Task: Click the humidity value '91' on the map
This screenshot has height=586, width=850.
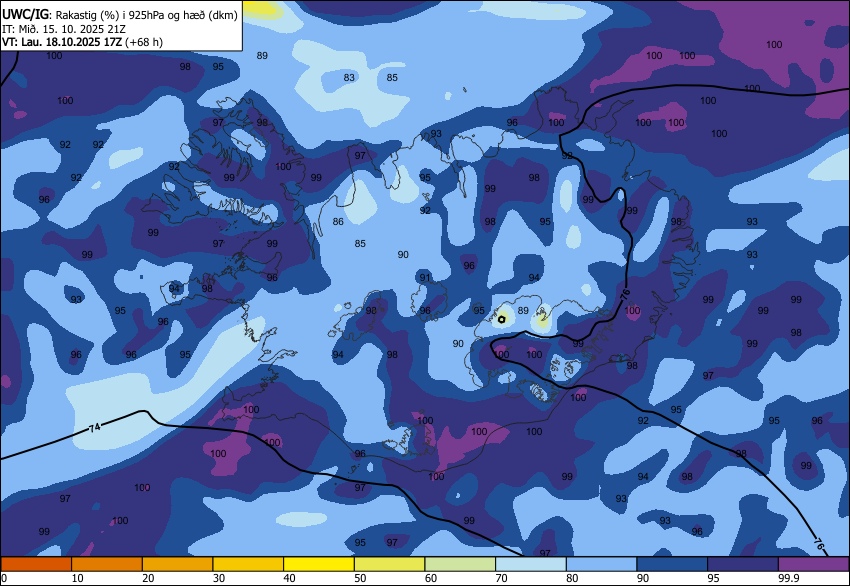Action: click(425, 278)
